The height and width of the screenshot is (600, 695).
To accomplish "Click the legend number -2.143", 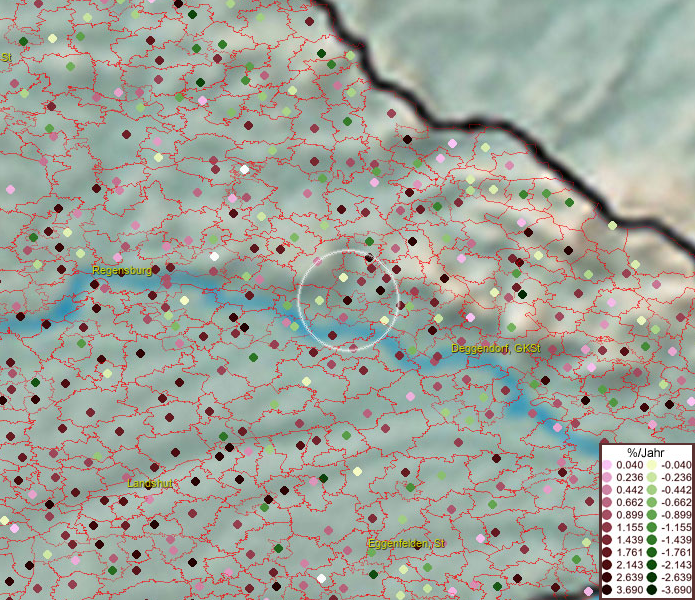I will [676, 565].
